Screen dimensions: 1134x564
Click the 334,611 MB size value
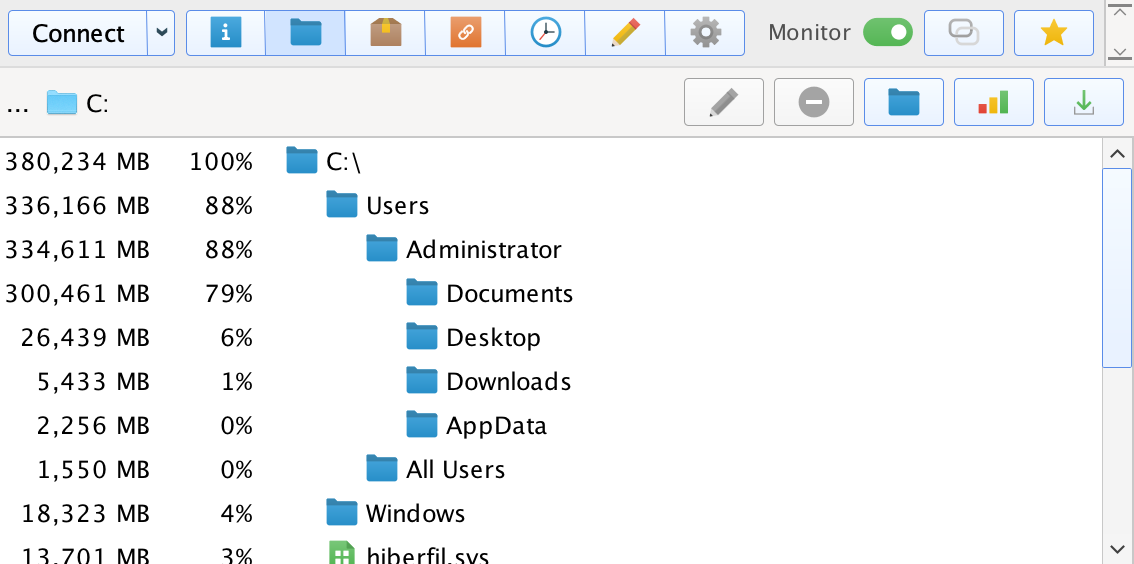tap(77, 250)
